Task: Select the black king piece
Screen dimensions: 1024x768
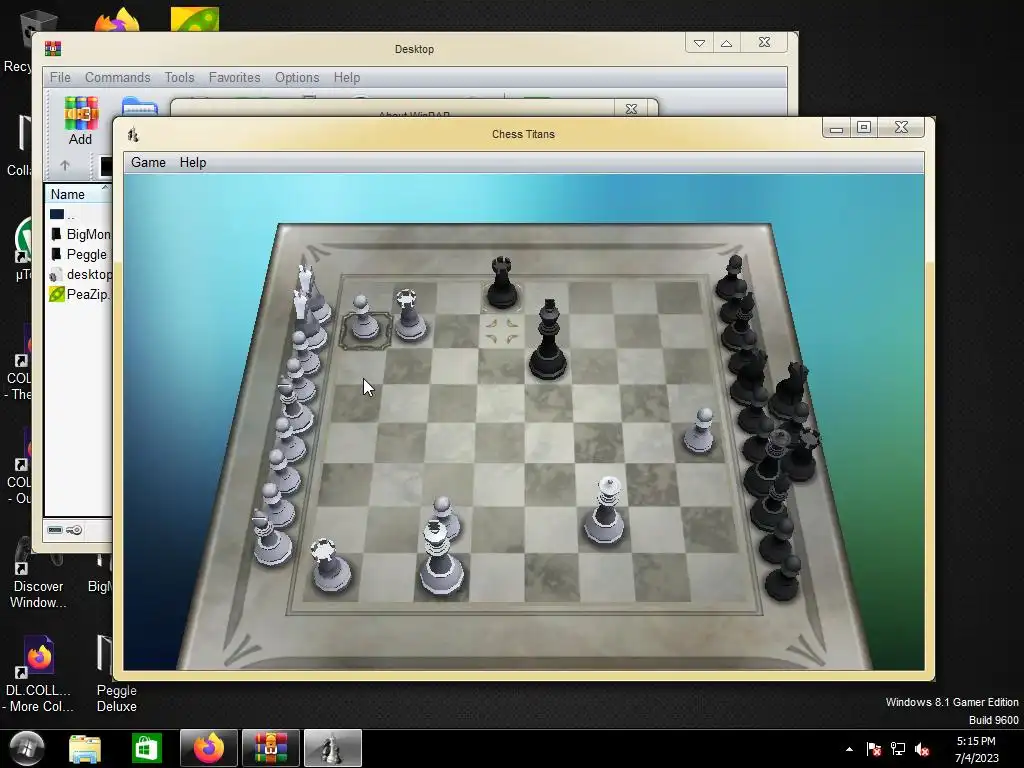Action: click(547, 340)
